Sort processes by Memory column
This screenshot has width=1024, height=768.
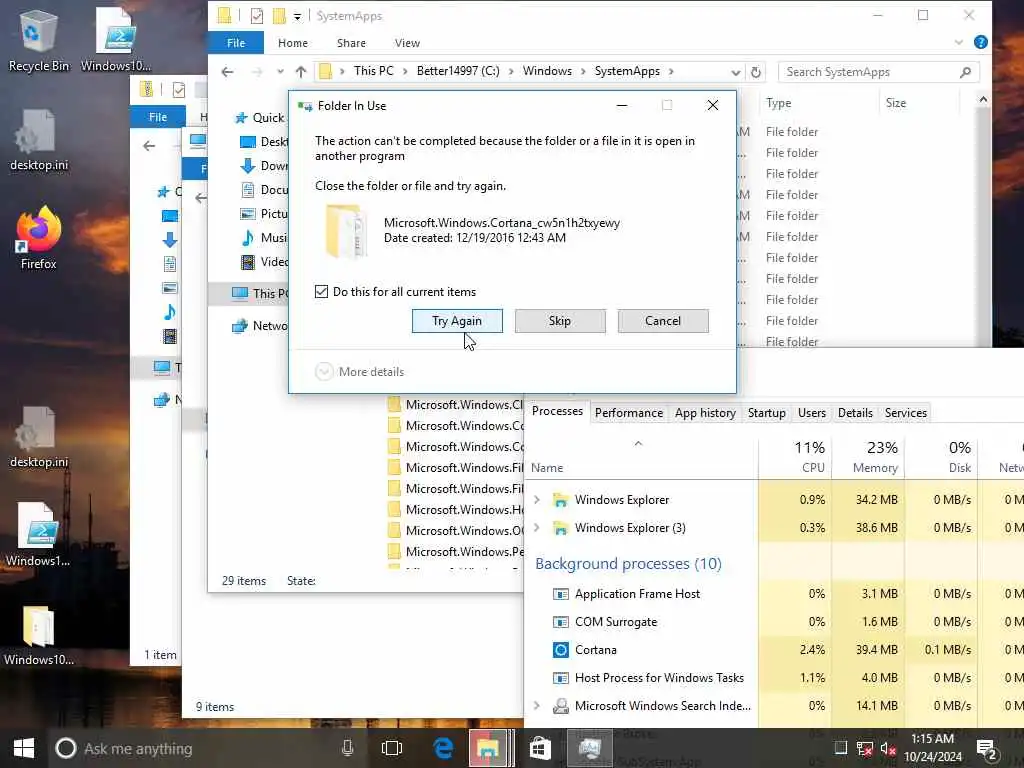coord(868,457)
